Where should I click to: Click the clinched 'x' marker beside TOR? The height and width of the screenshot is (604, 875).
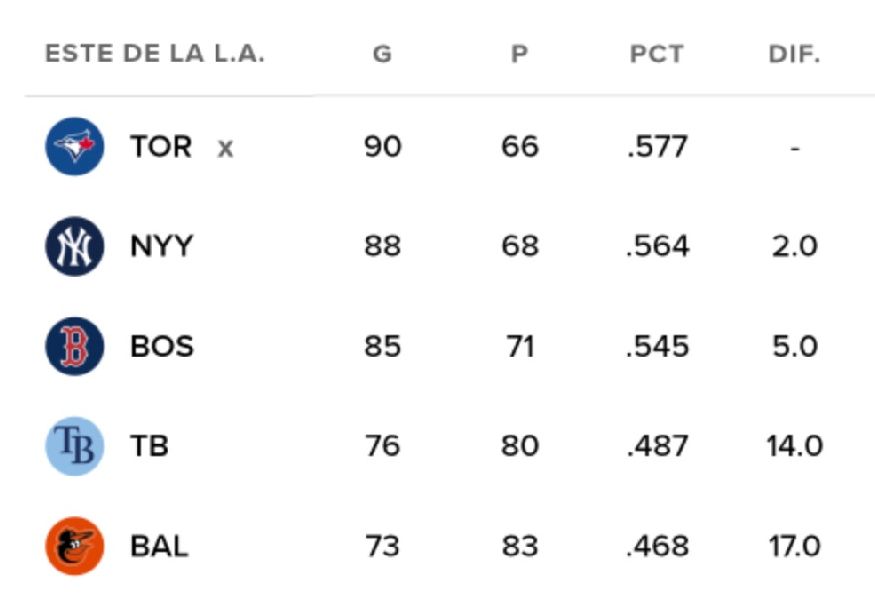point(226,149)
